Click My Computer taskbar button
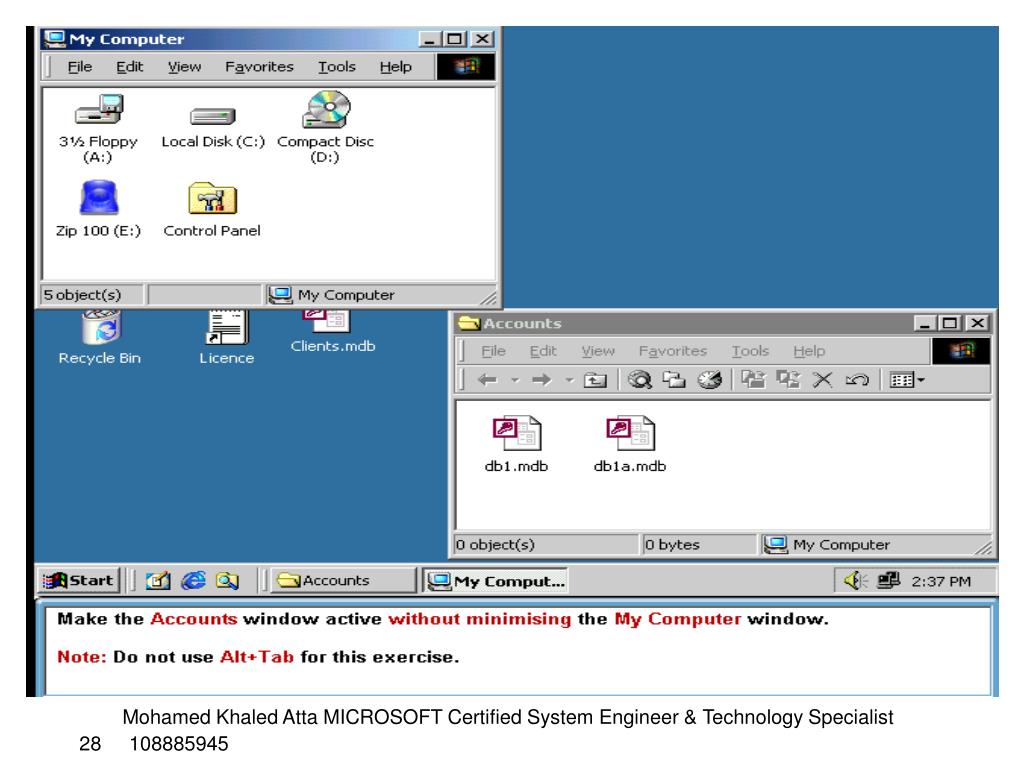 click(495, 581)
